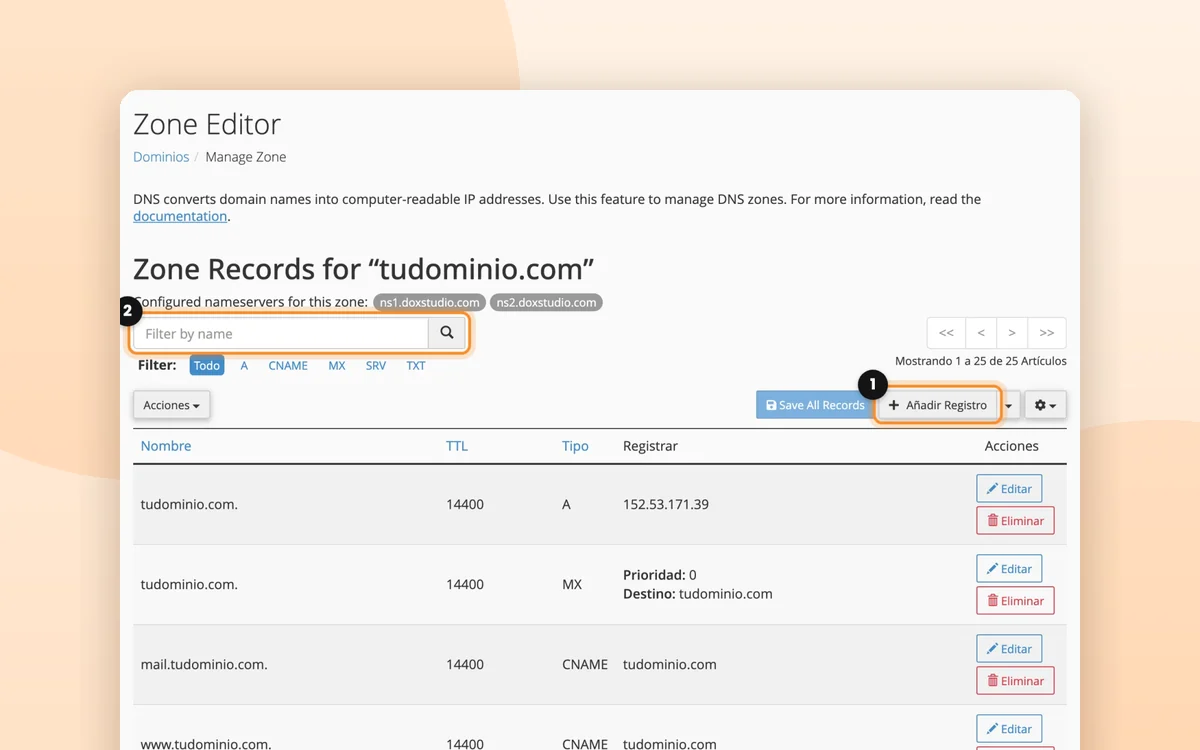The width and height of the screenshot is (1200, 750).
Task: Sort records by Tipo column
Action: pyautogui.click(x=575, y=446)
